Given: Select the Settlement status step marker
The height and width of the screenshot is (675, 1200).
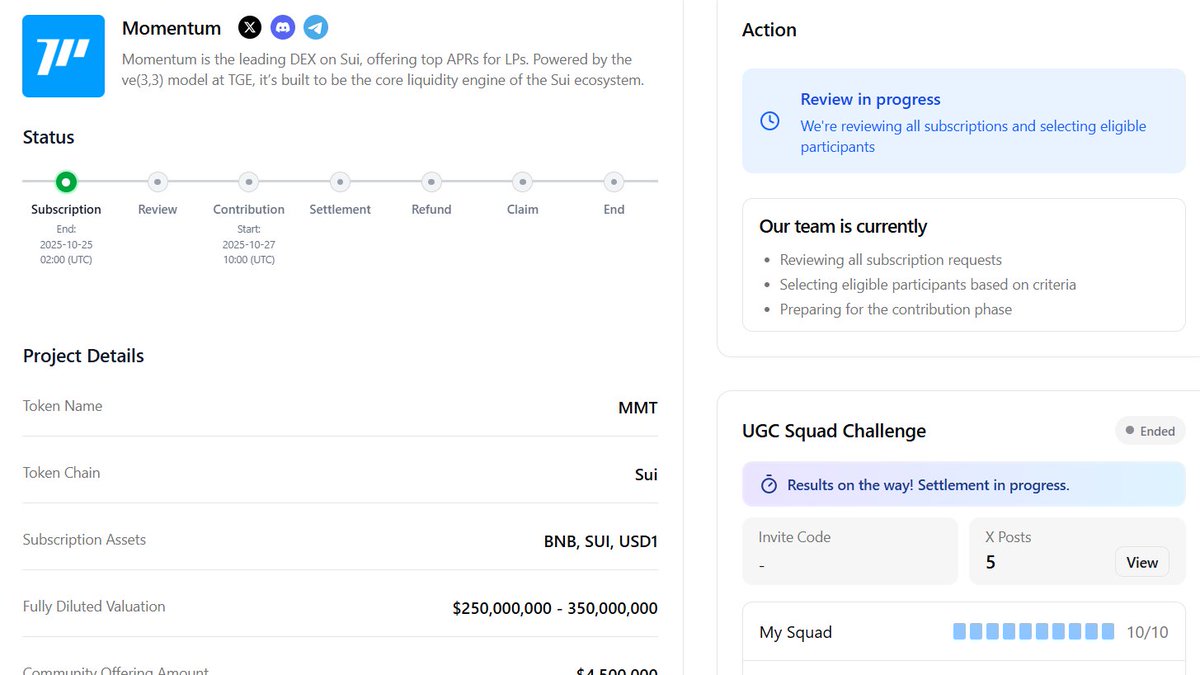Looking at the screenshot, I should point(340,182).
